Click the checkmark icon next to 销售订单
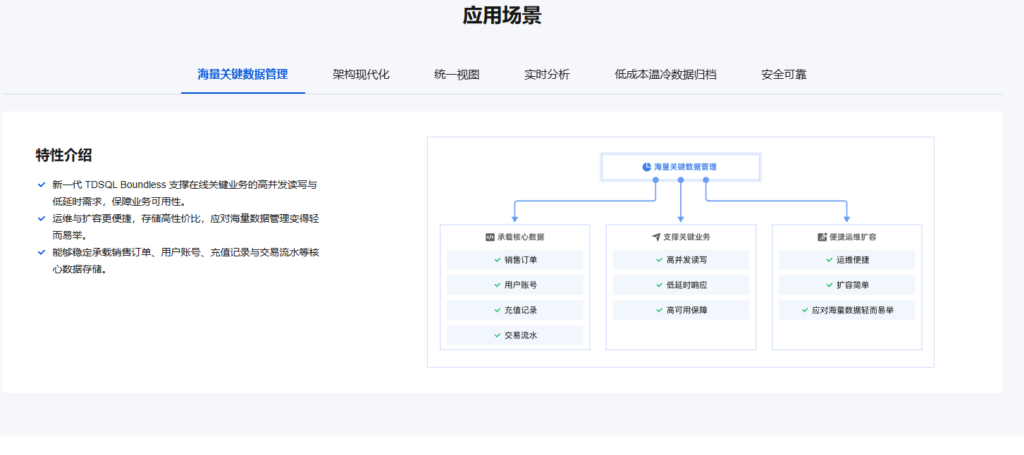 pyautogui.click(x=498, y=260)
